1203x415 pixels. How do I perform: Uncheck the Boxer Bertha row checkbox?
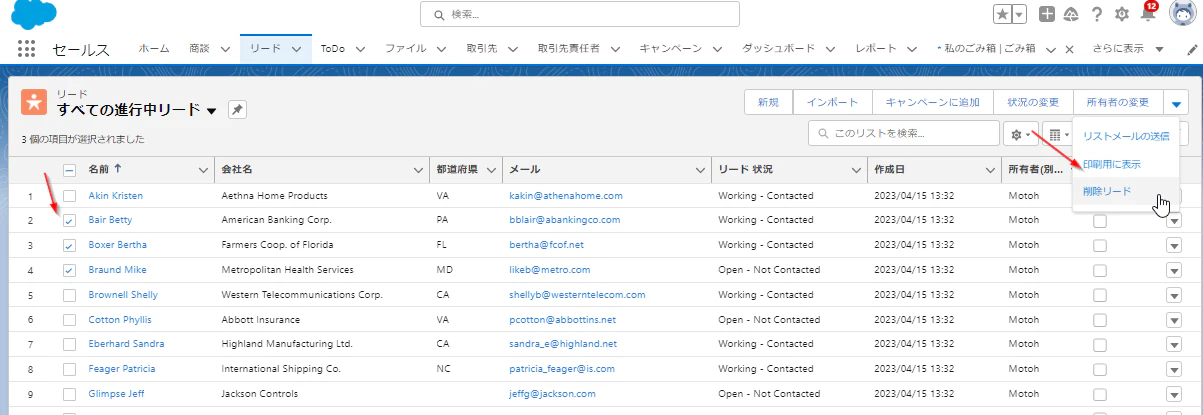coord(69,245)
